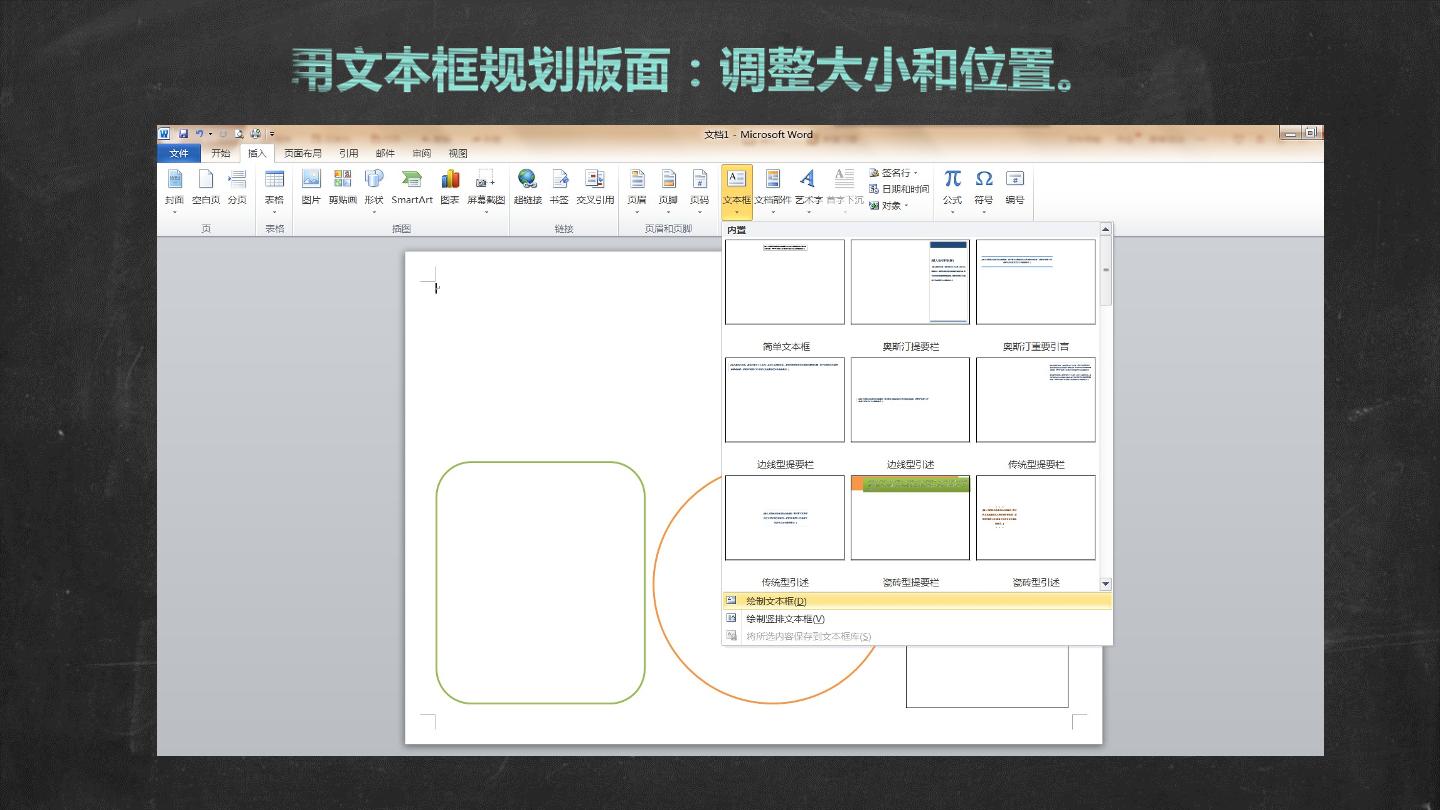Click the 首字下沉 drop cap icon
This screenshot has width=1440, height=810.
point(844,188)
